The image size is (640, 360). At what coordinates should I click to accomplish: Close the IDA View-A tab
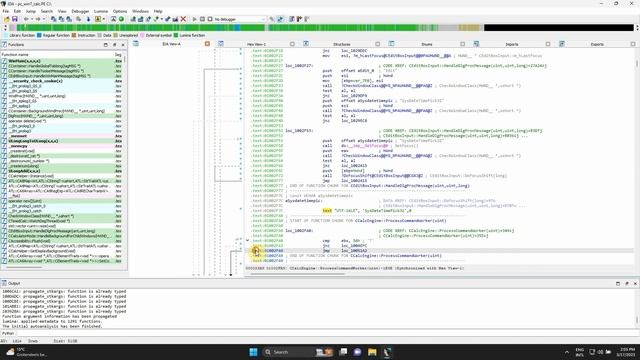point(207,44)
